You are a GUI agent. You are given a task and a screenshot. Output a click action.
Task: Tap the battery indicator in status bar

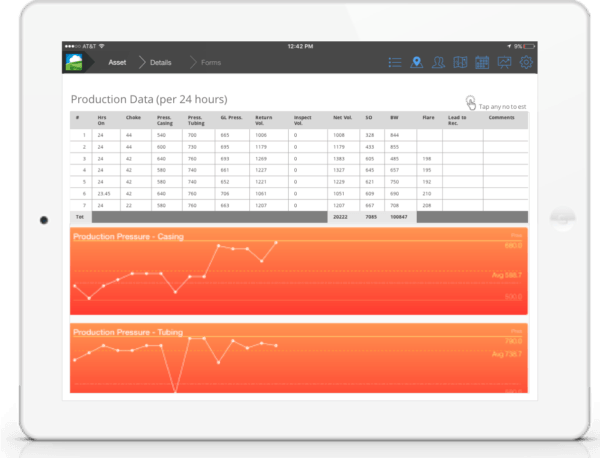529,46
